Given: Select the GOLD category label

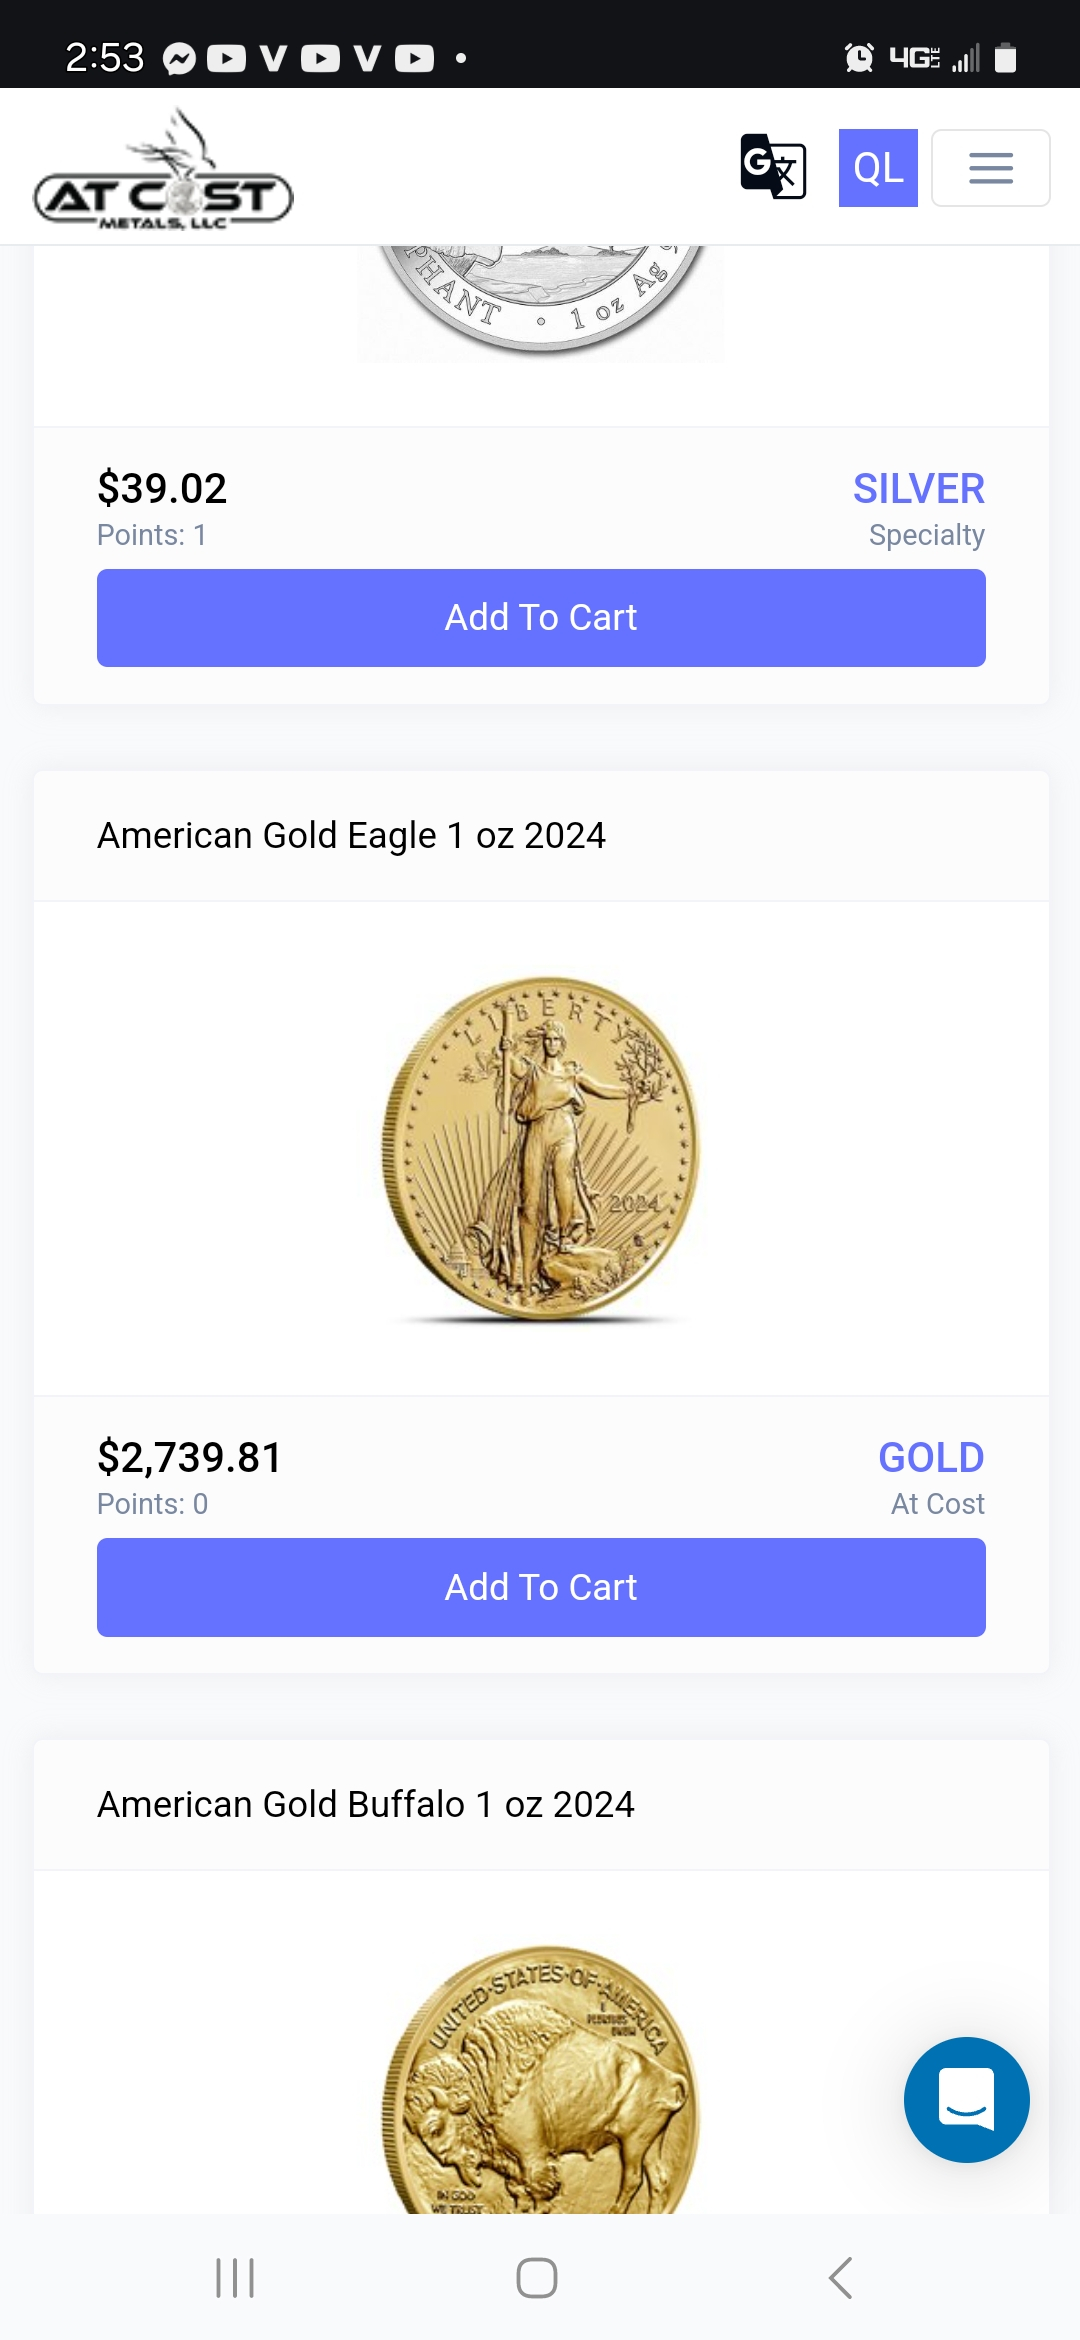Looking at the screenshot, I should click(x=930, y=1458).
